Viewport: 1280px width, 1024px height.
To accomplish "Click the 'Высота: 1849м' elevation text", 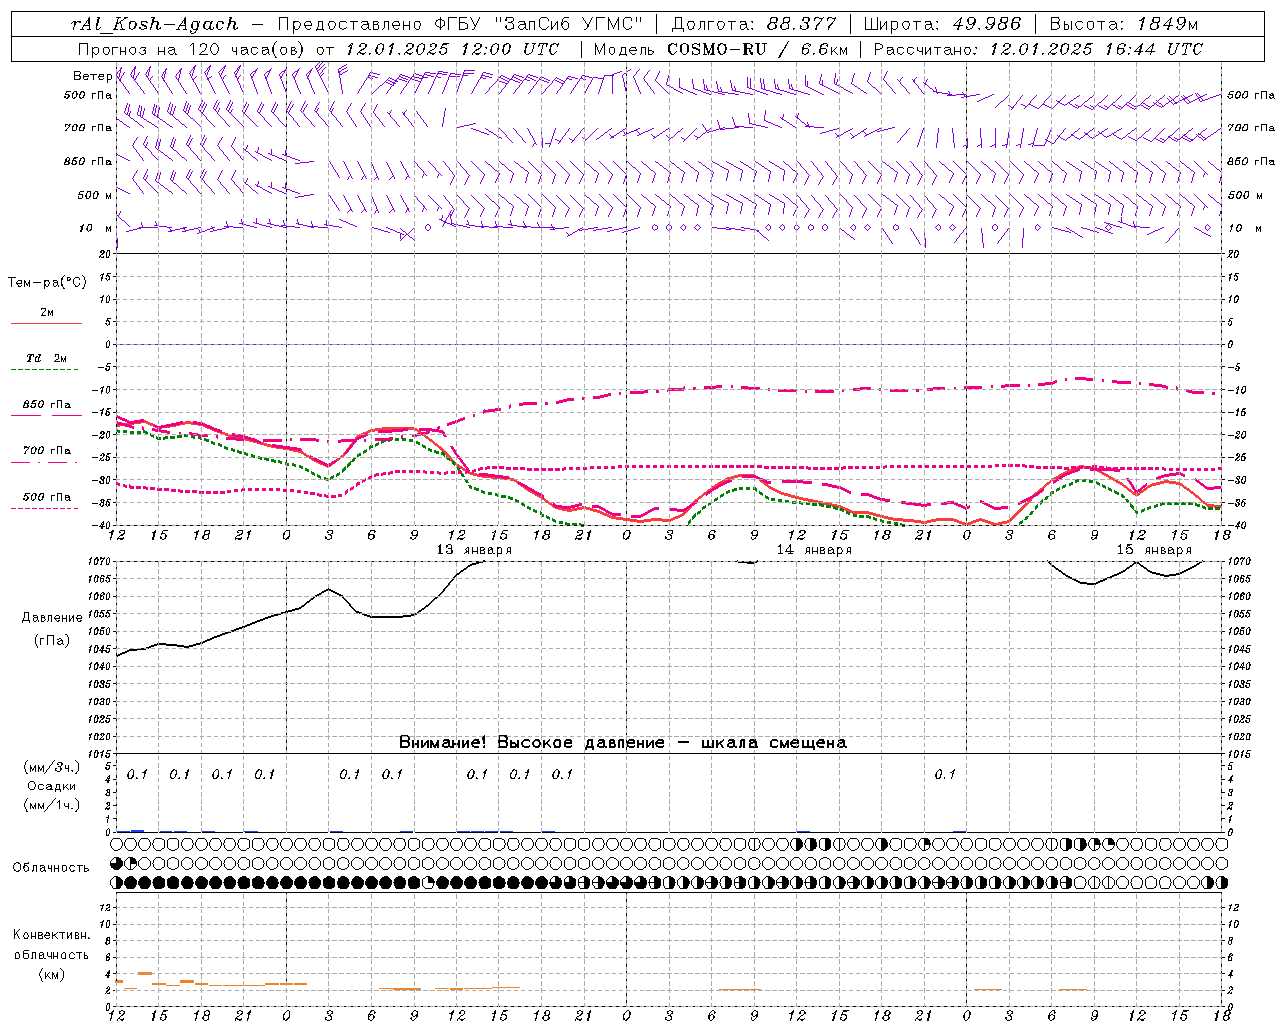I will [1124, 24].
